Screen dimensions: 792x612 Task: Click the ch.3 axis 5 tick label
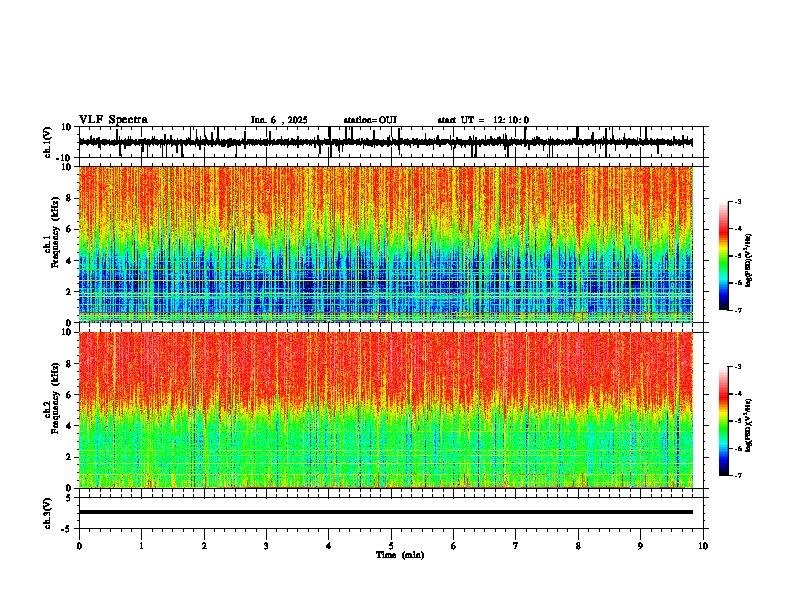tap(70, 498)
